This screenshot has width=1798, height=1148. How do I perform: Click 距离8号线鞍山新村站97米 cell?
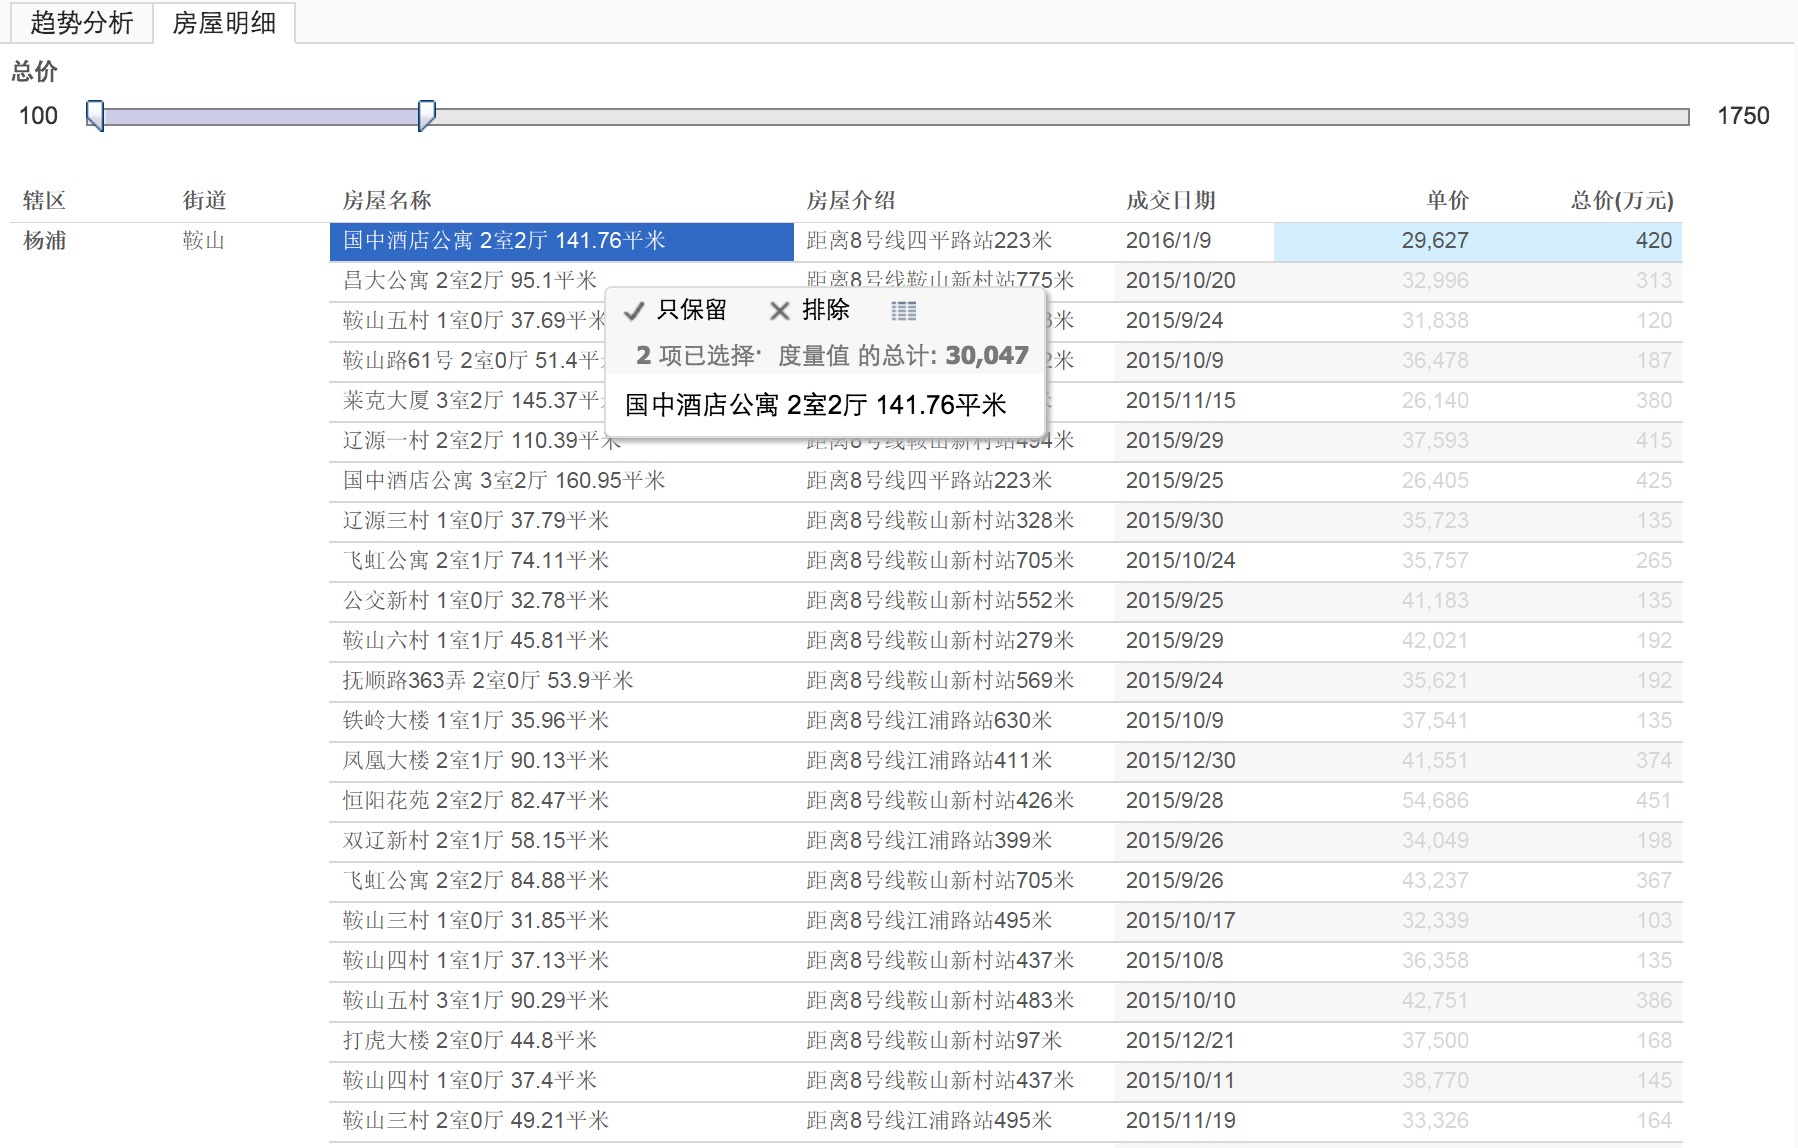tap(934, 1040)
